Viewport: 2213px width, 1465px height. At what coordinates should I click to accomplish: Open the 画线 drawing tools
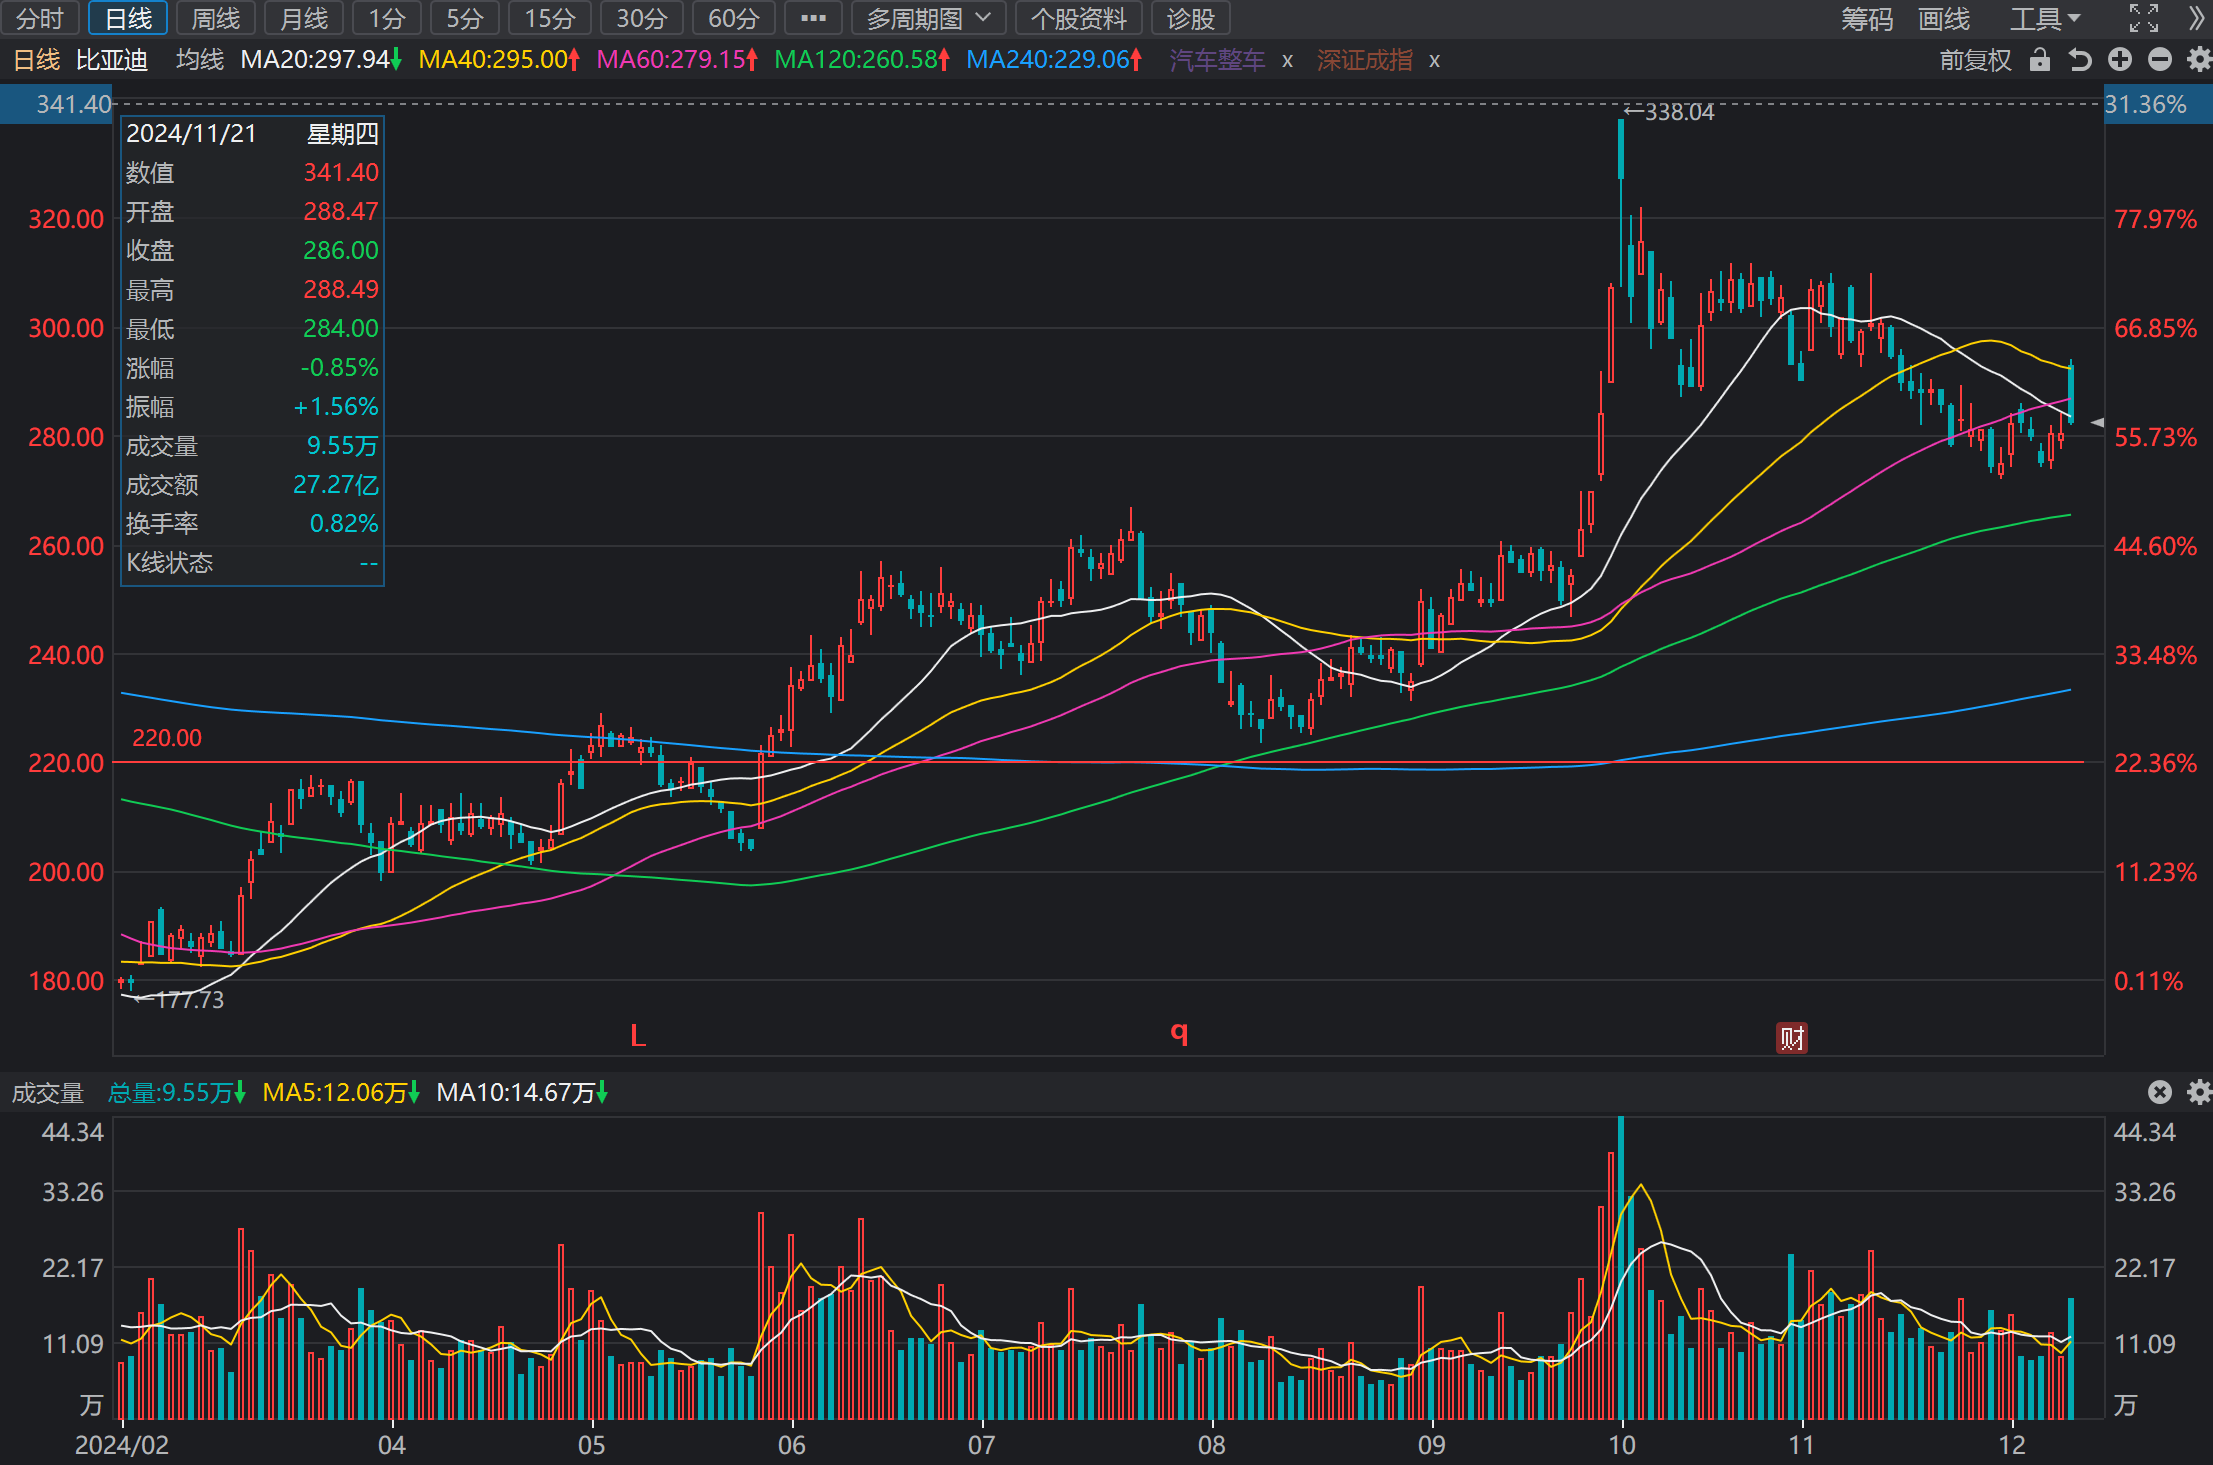click(1943, 18)
